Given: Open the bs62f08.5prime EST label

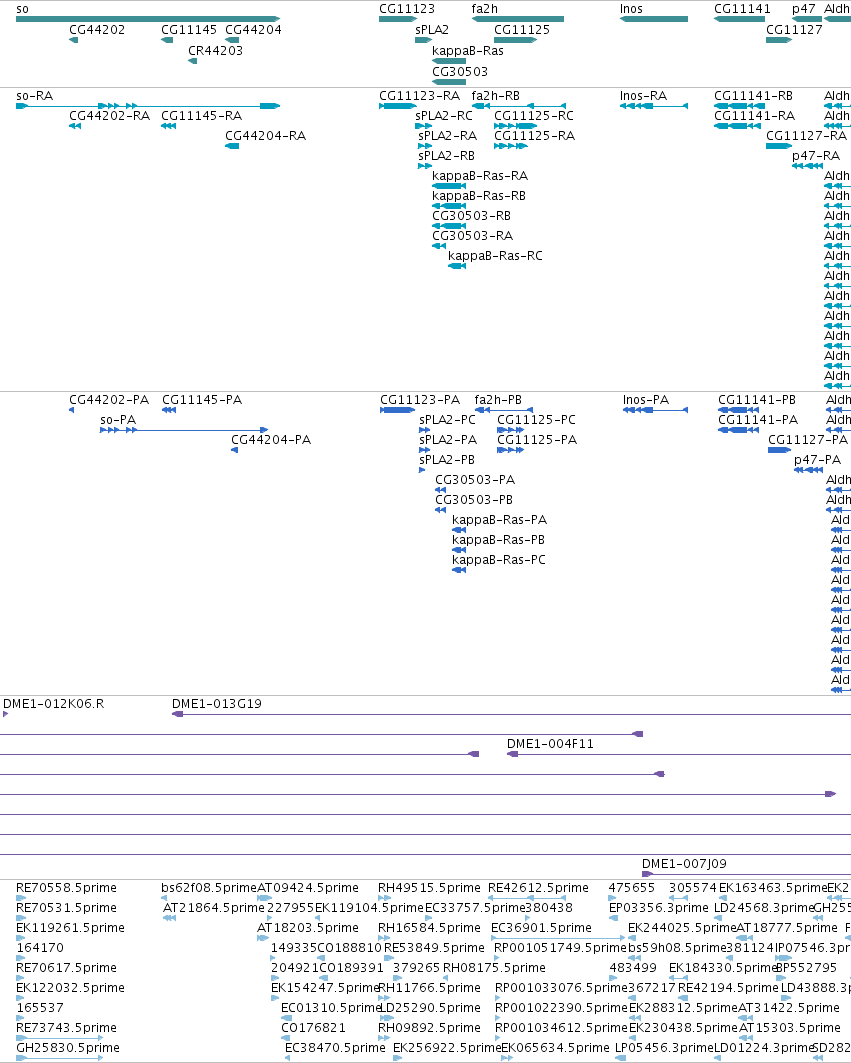Looking at the screenshot, I should [x=209, y=888].
